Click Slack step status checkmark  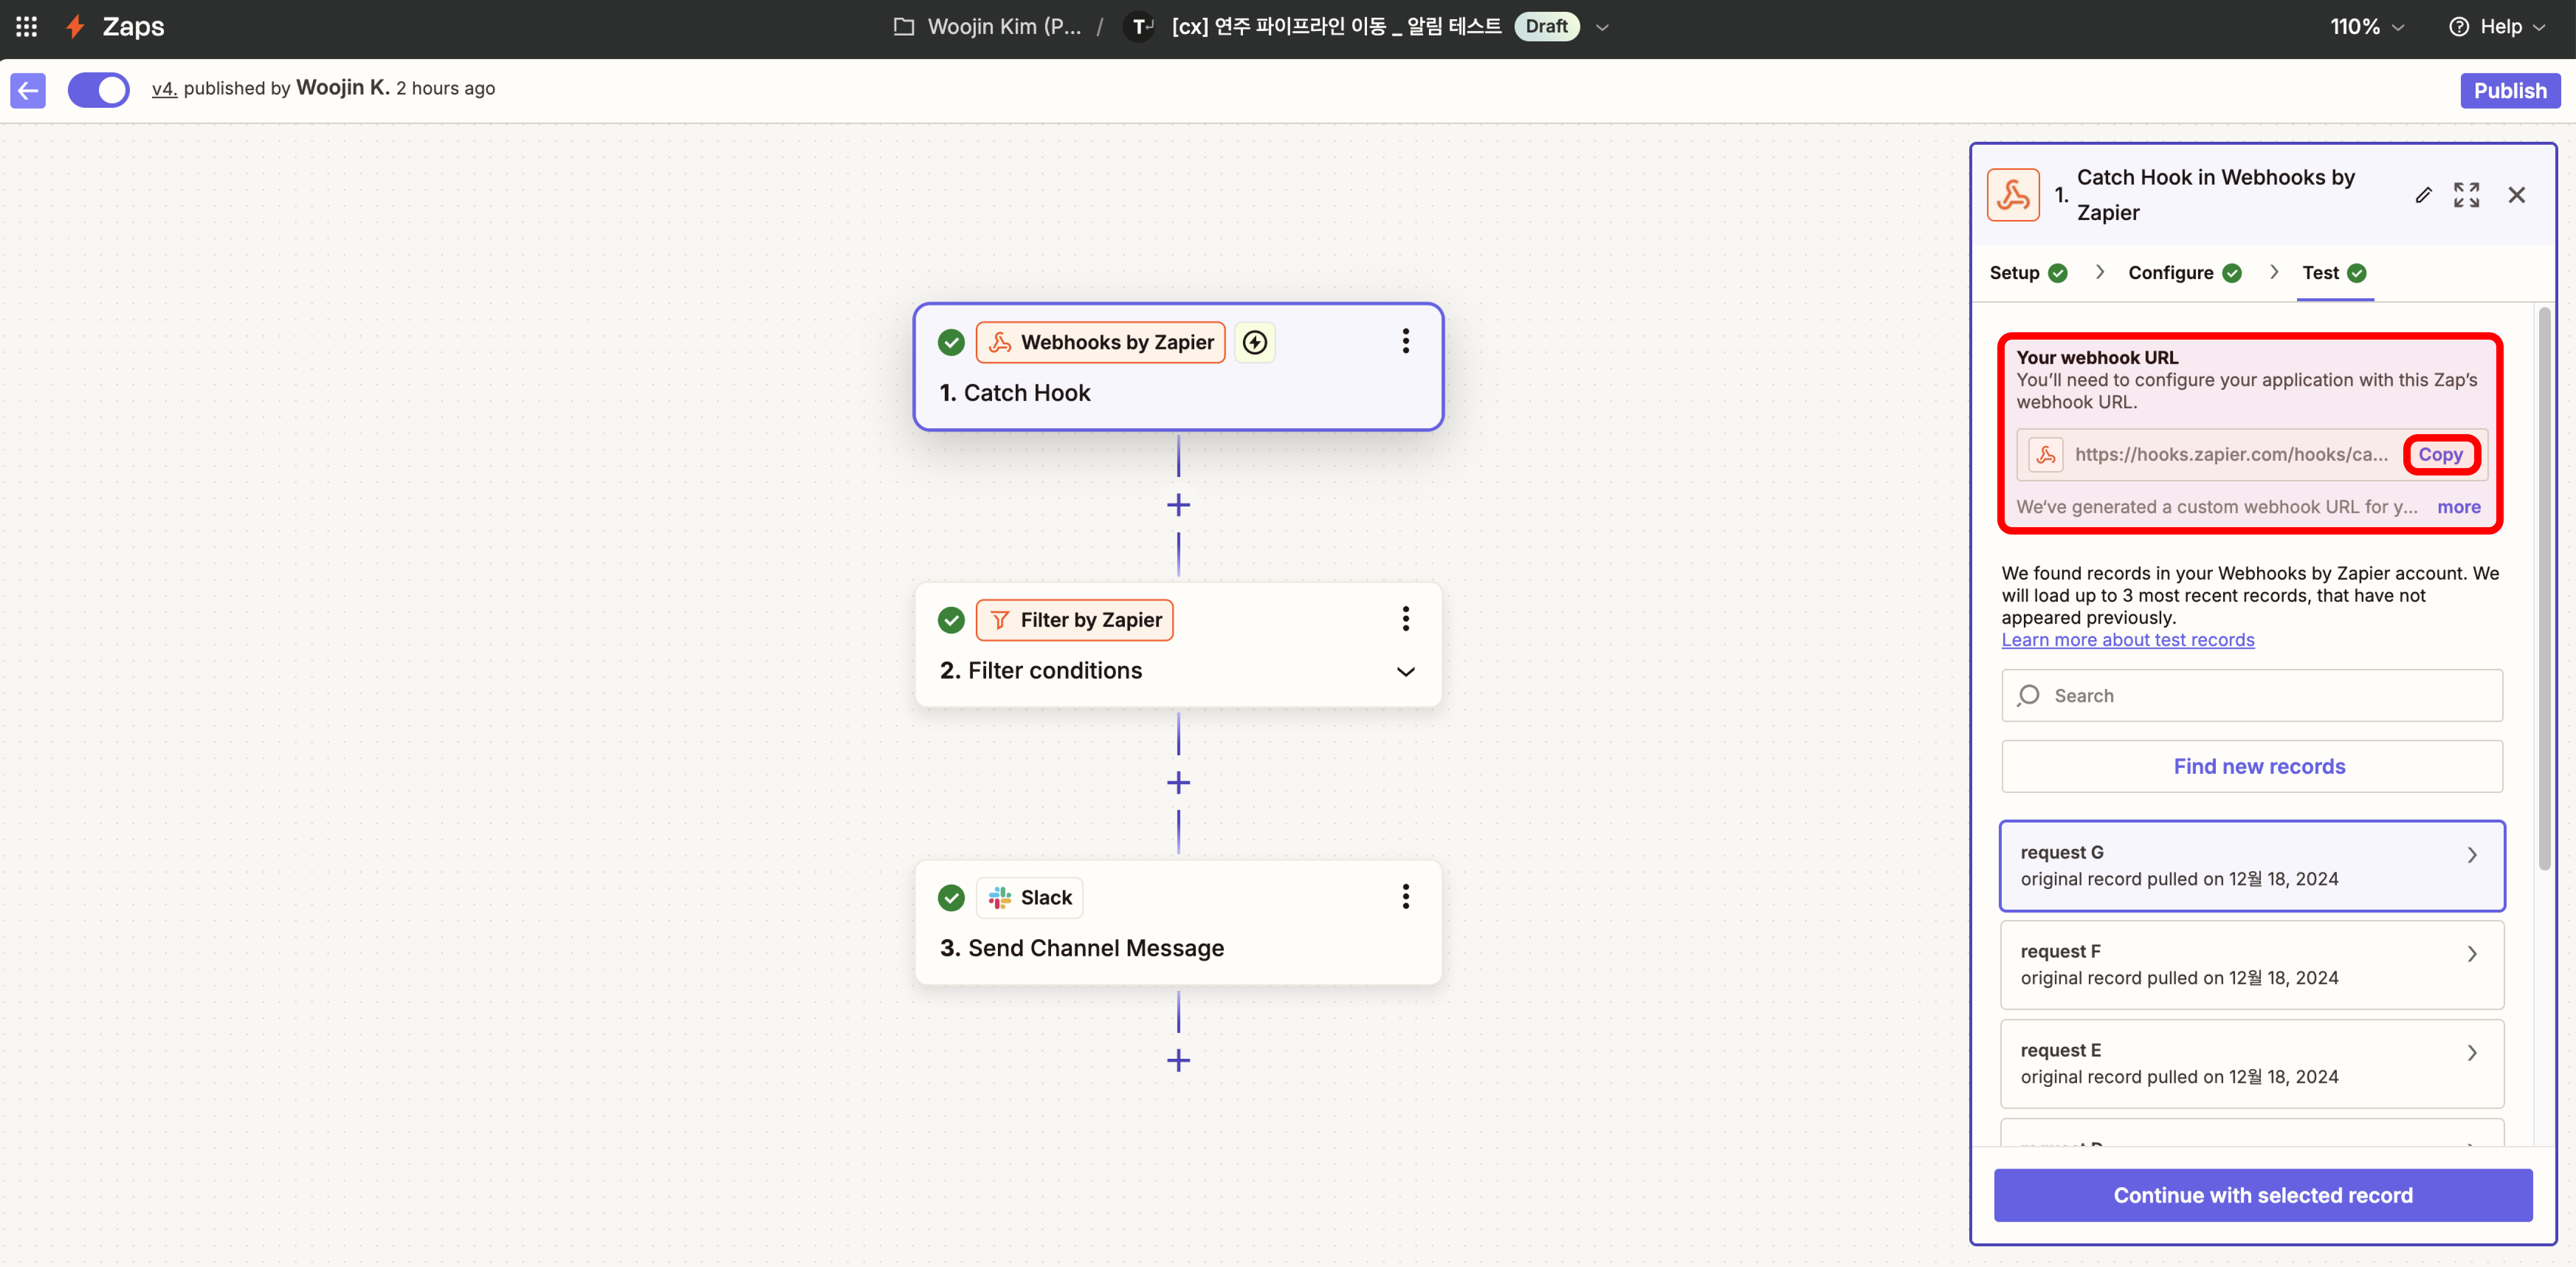click(951, 898)
